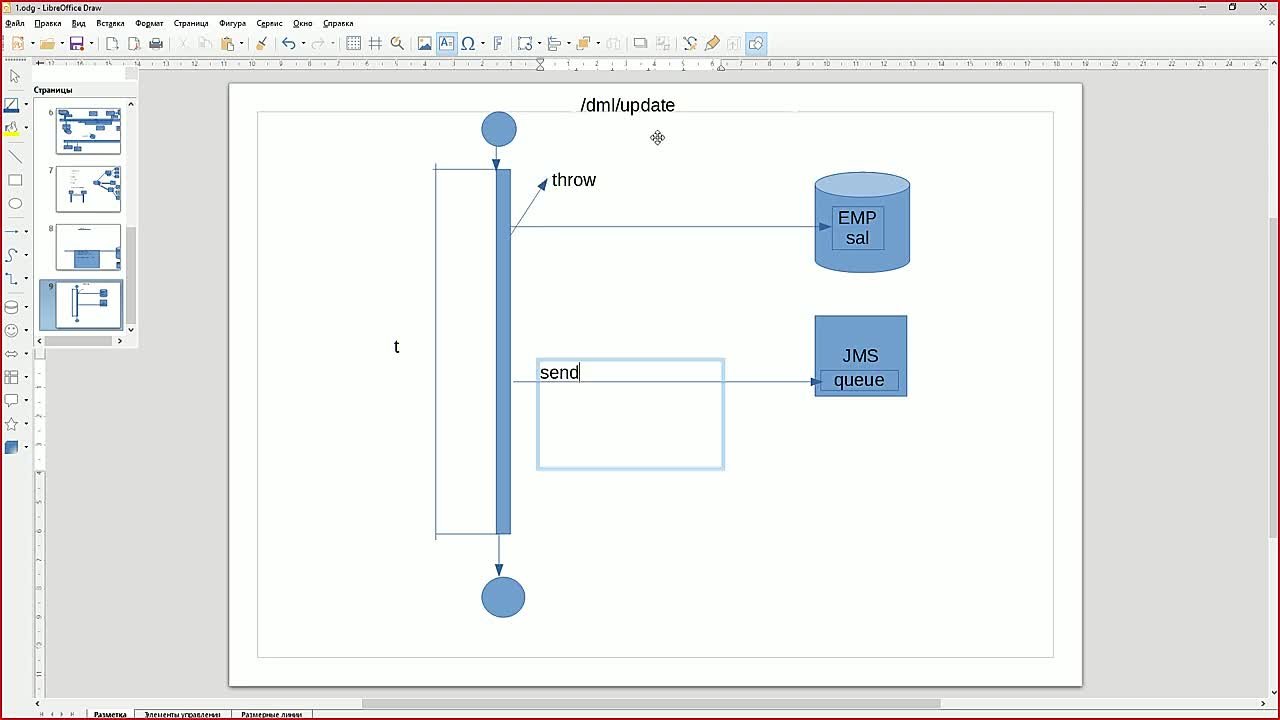Open the Вставка menu

tap(110, 23)
